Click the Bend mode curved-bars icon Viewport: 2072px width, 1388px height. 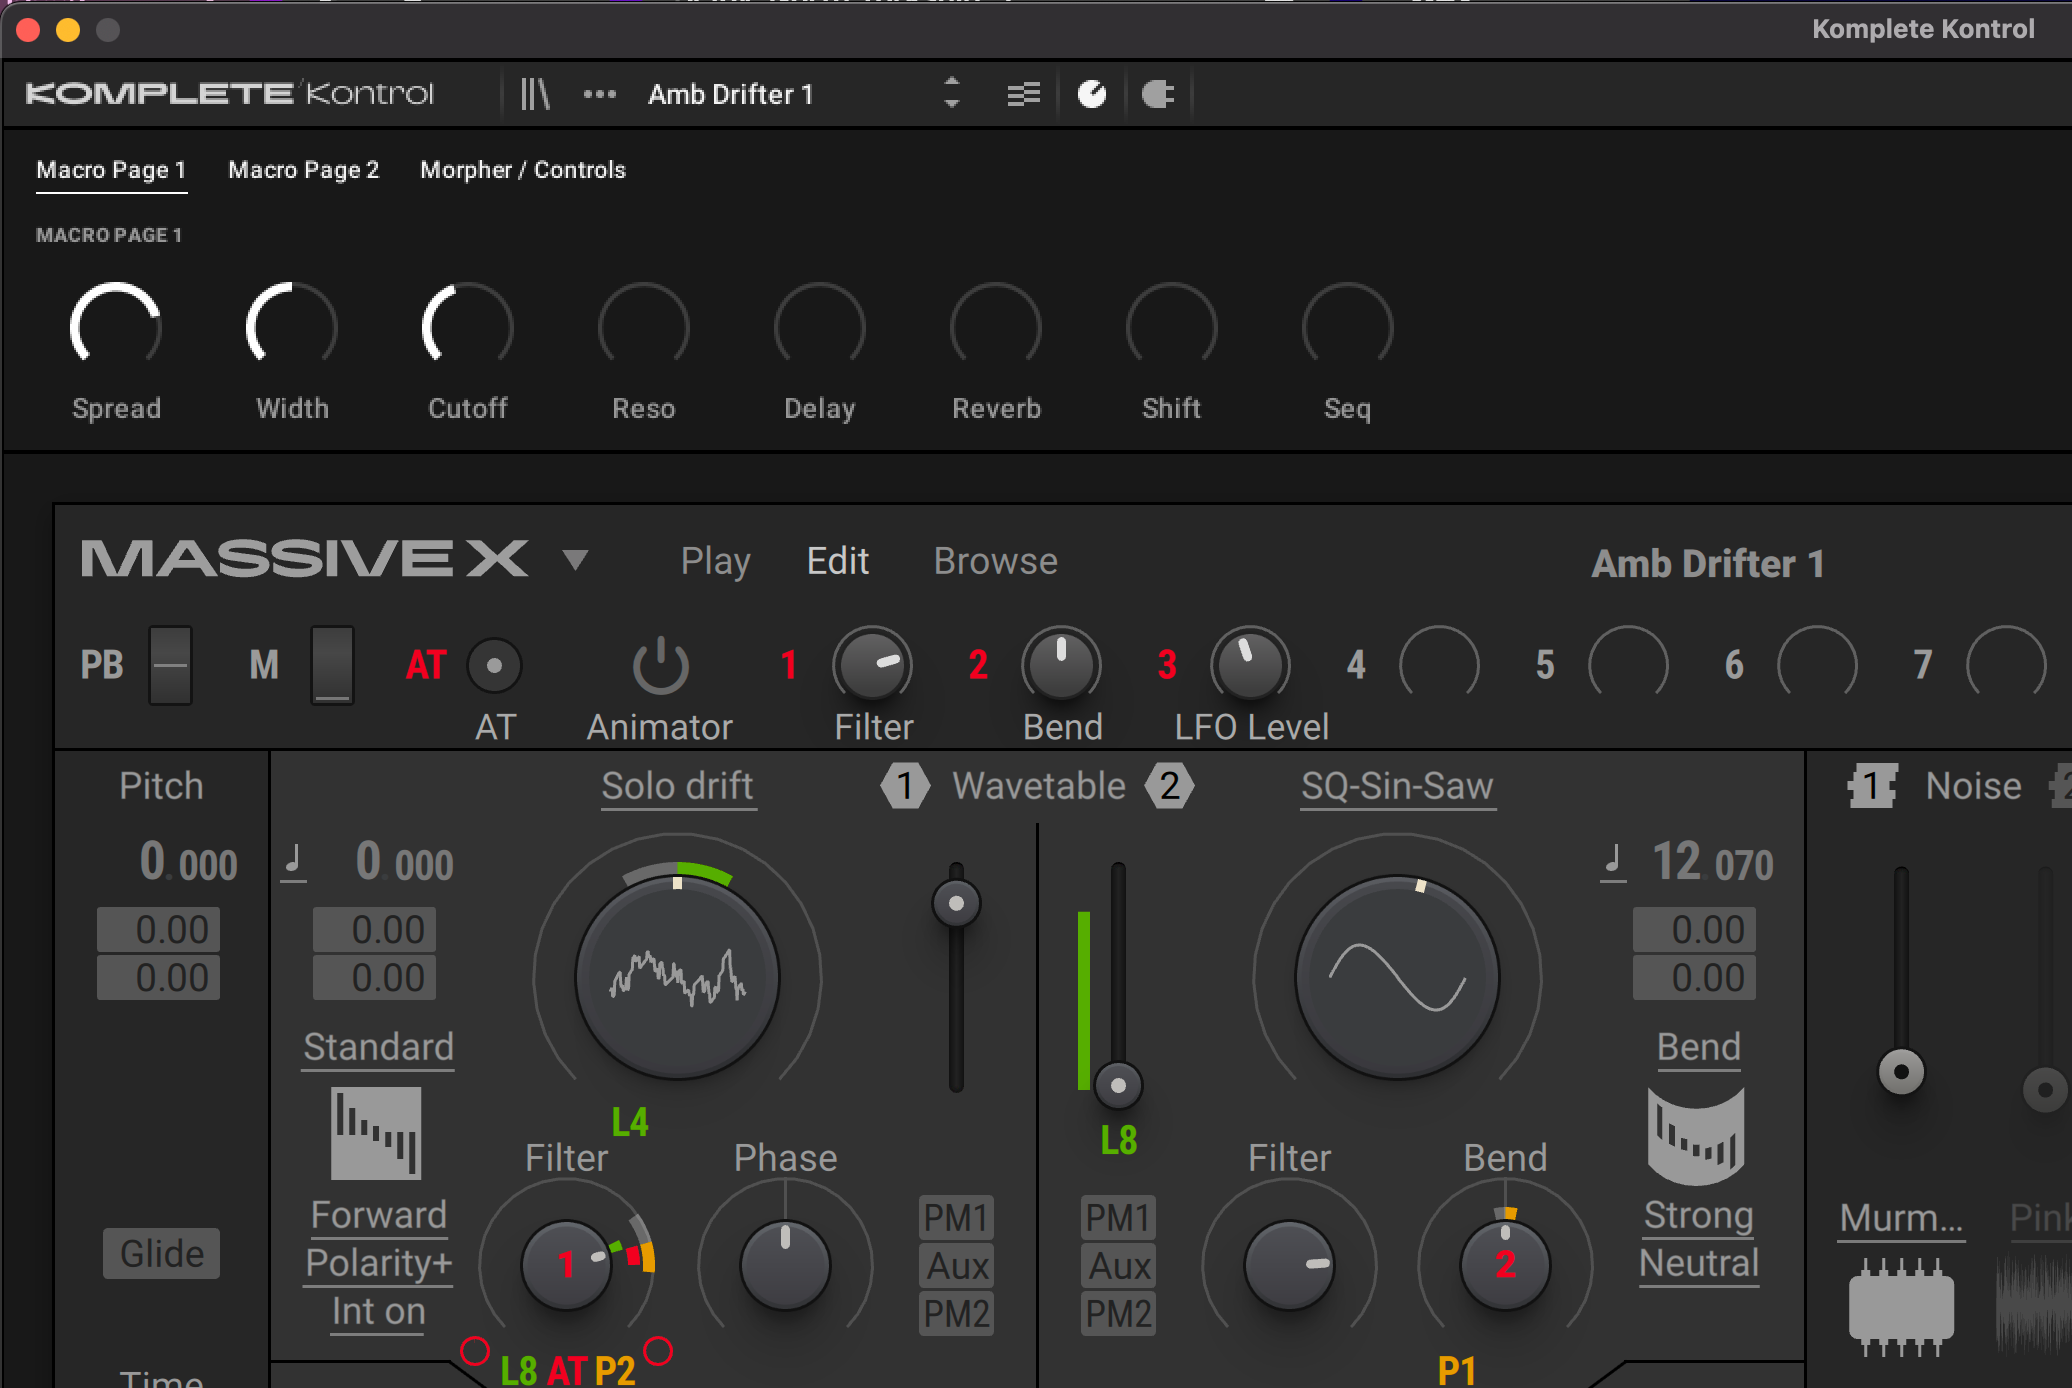tap(1696, 1135)
